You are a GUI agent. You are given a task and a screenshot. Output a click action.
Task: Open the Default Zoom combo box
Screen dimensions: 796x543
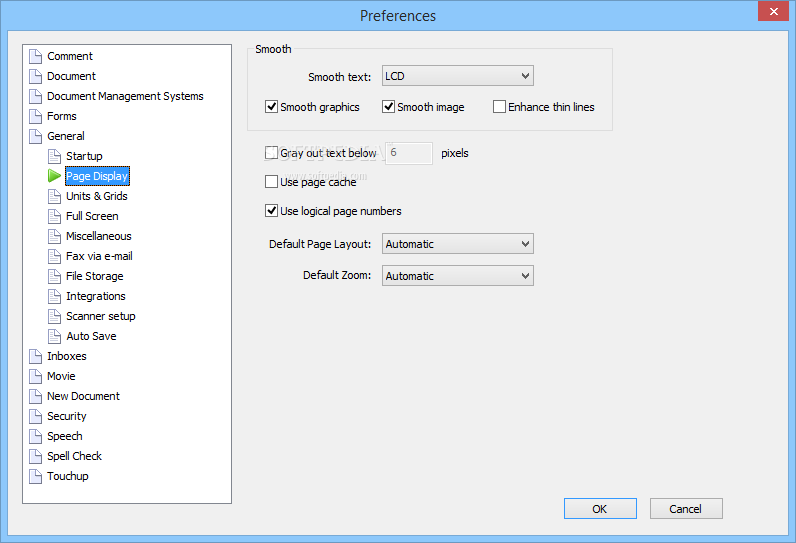(457, 276)
